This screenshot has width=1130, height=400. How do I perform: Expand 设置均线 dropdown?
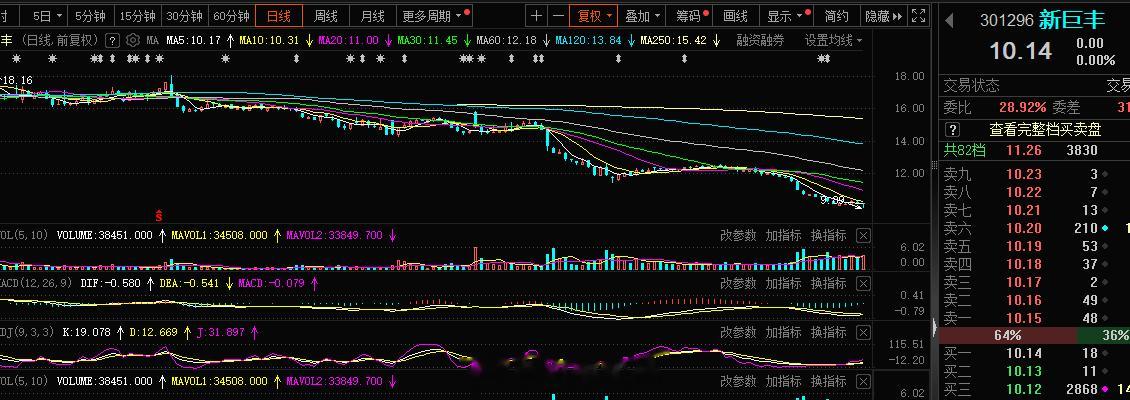pyautogui.click(x=834, y=40)
